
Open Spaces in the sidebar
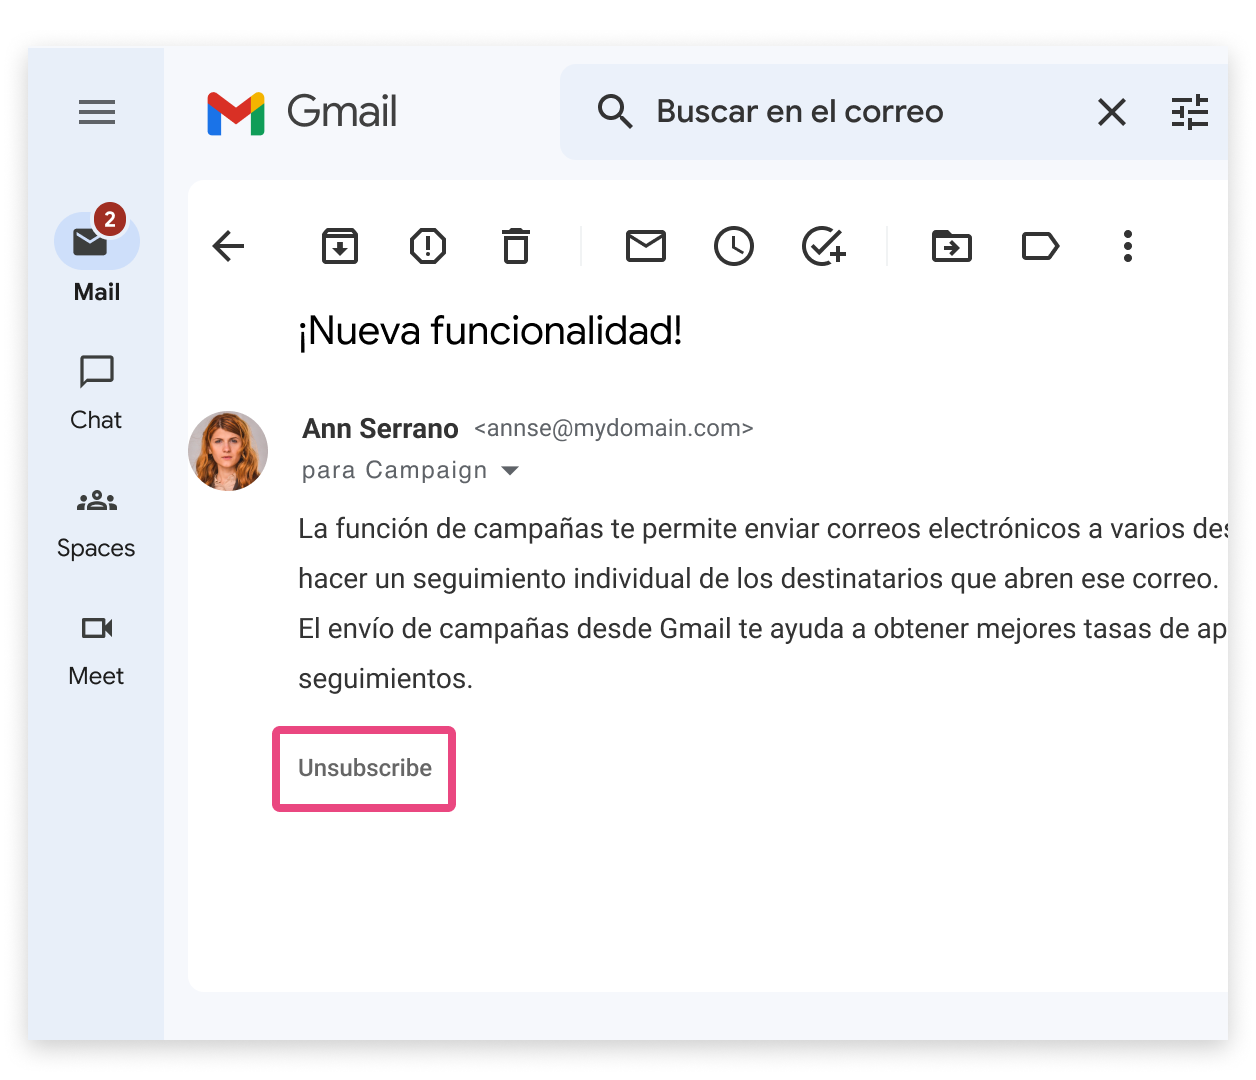tap(95, 518)
